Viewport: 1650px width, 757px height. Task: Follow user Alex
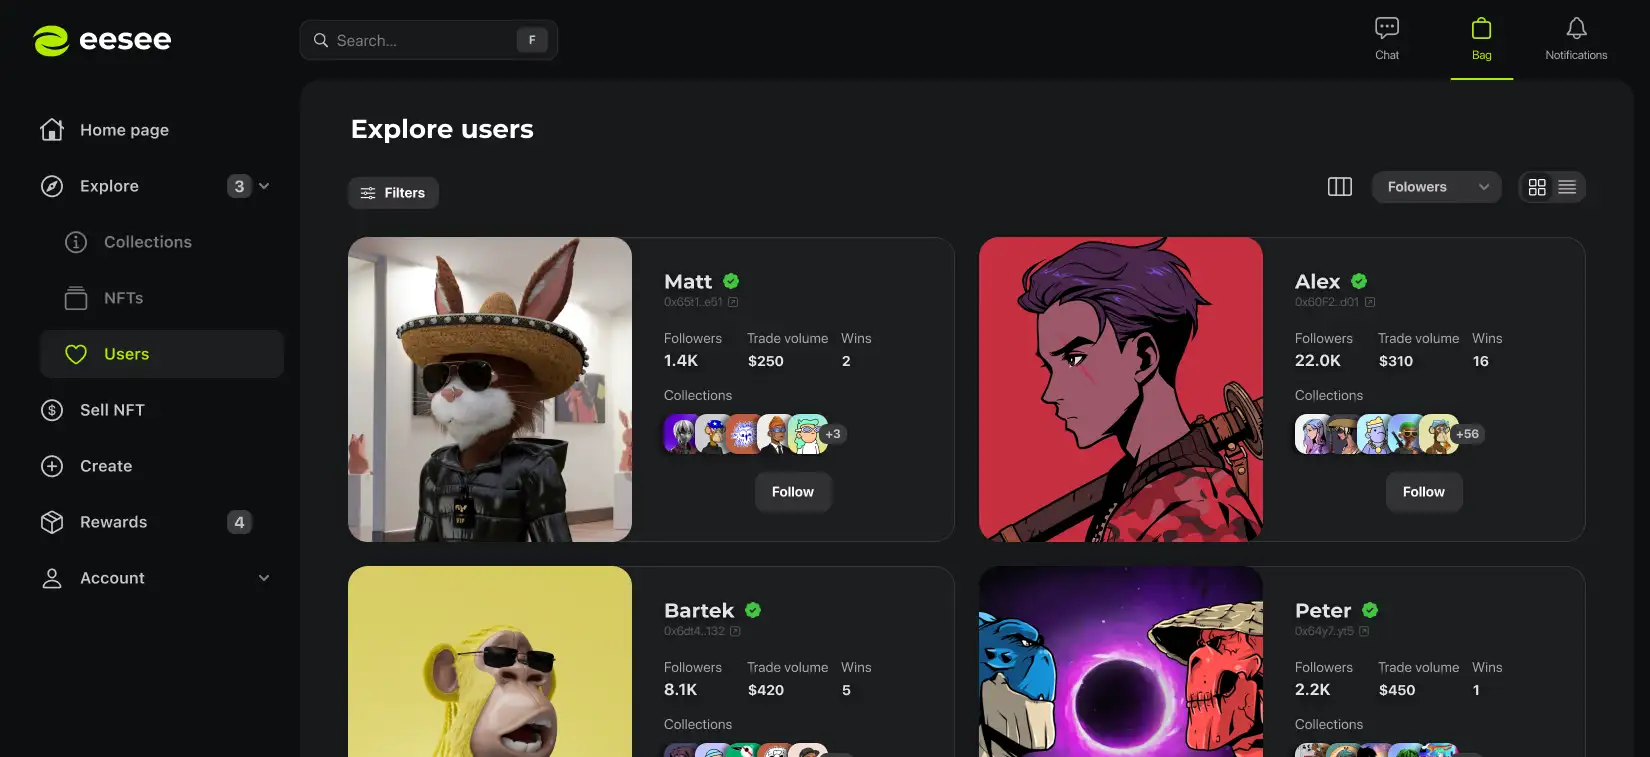coord(1423,492)
